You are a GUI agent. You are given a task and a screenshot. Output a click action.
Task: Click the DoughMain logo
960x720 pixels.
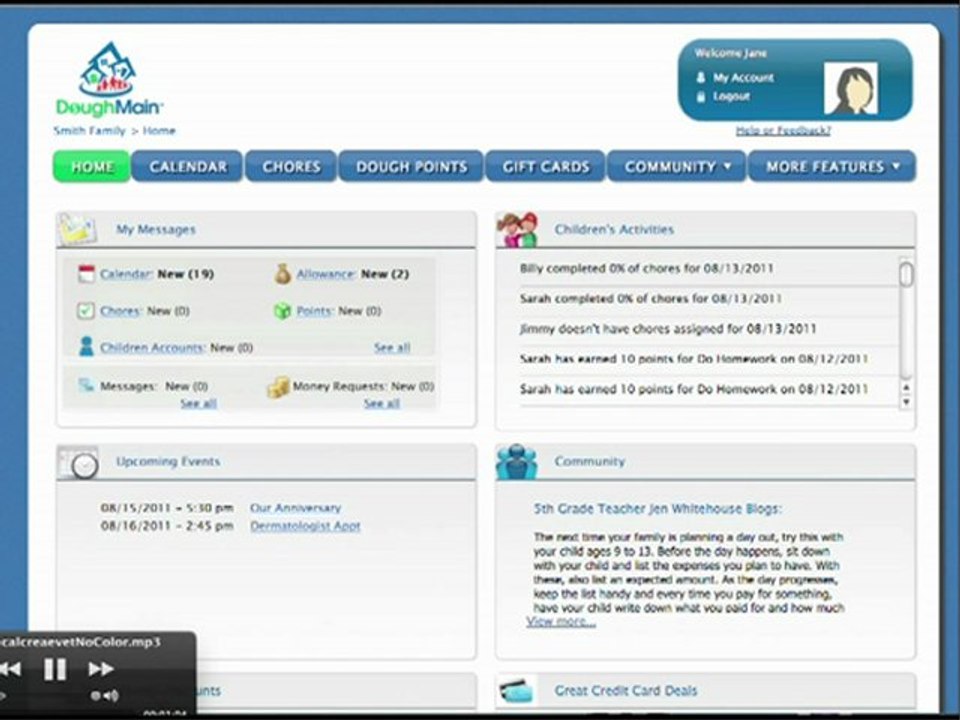[109, 79]
